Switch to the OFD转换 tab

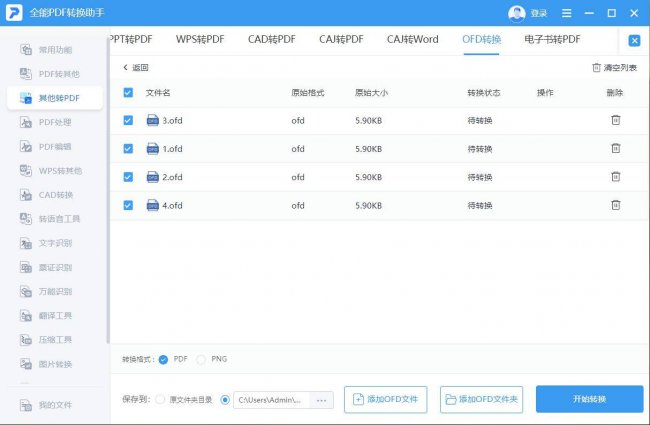click(481, 39)
